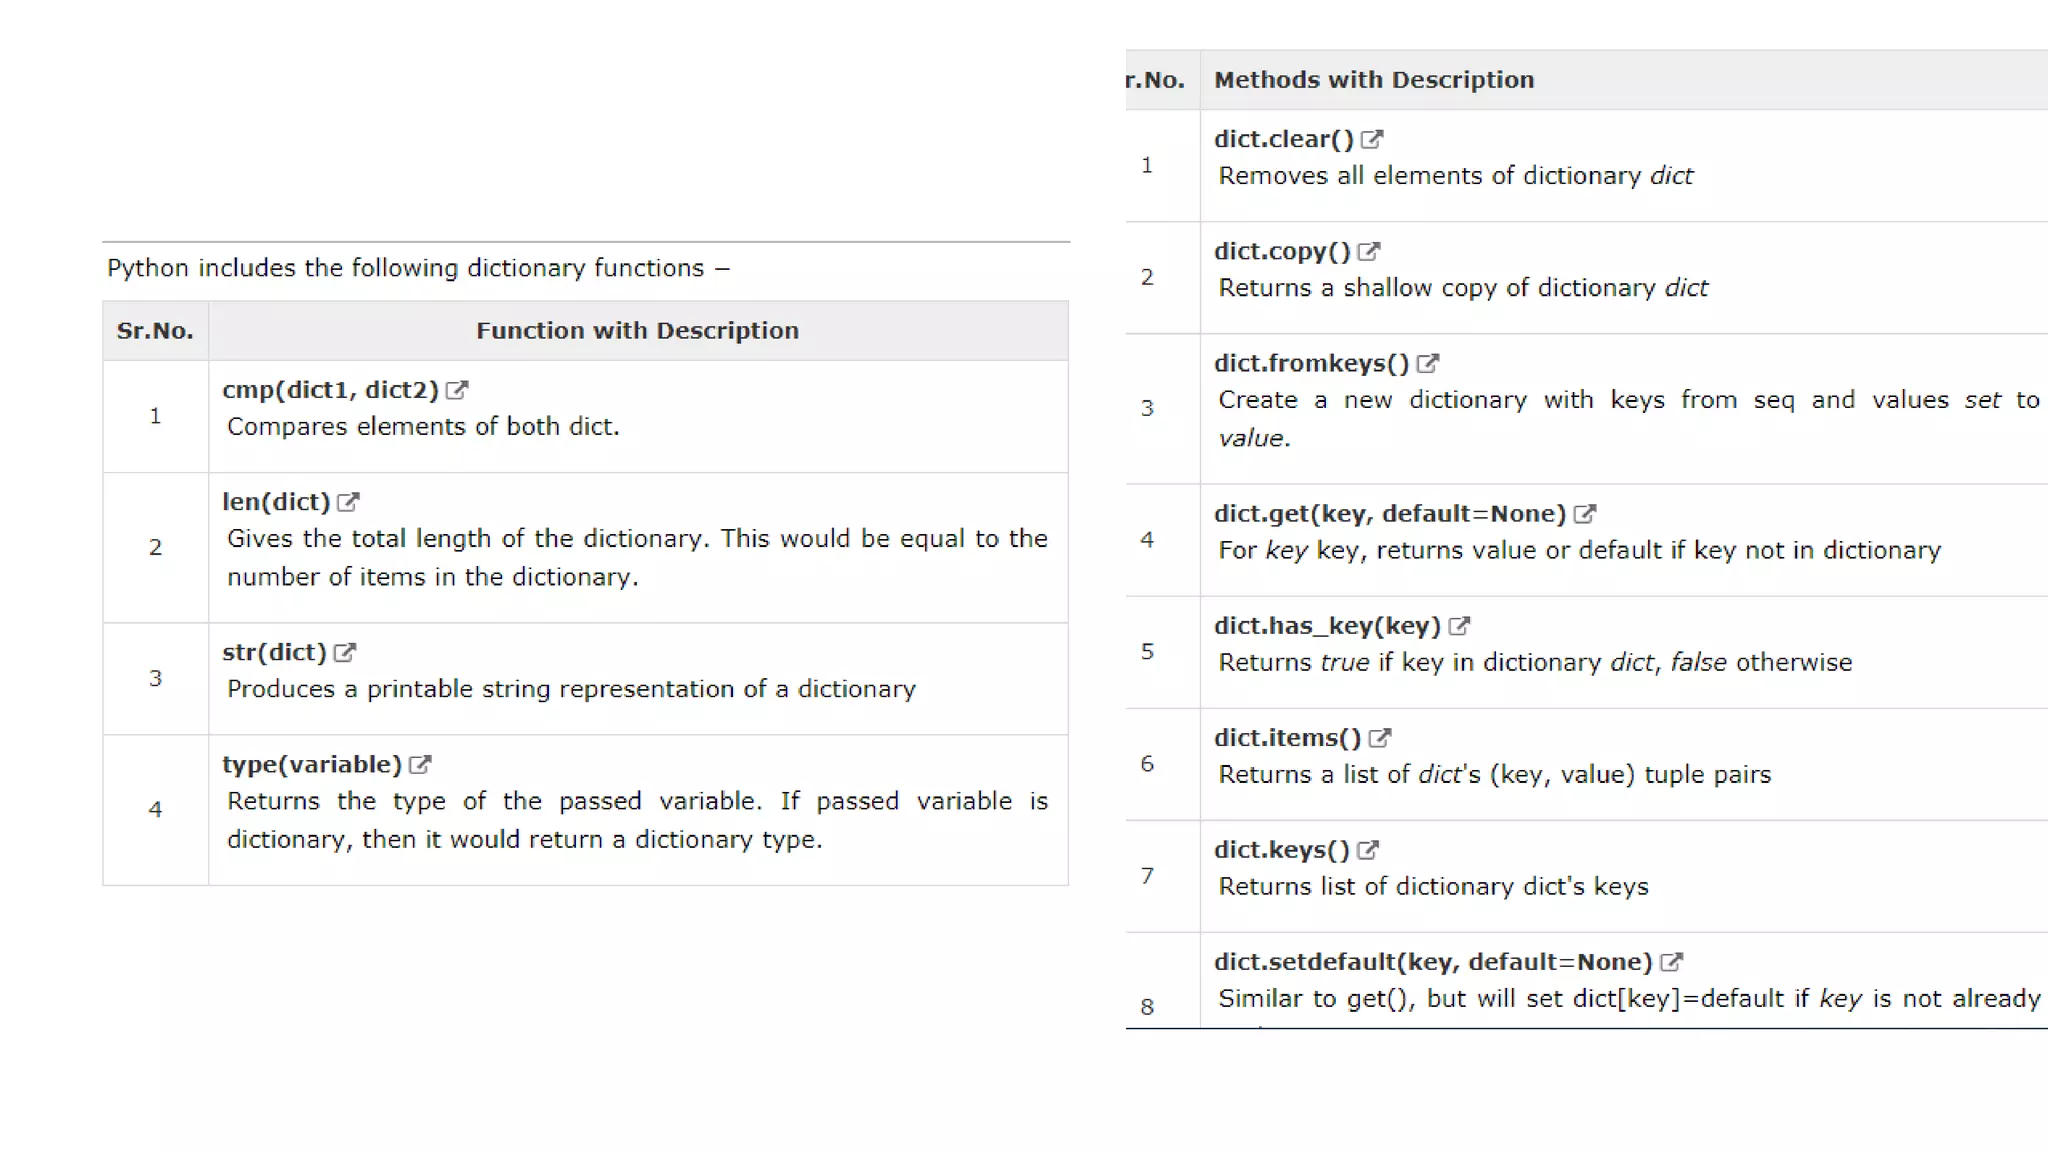Click external link icon beside cmp(dict1, dict2)
Image resolution: width=2048 pixels, height=1152 pixels.
[457, 390]
